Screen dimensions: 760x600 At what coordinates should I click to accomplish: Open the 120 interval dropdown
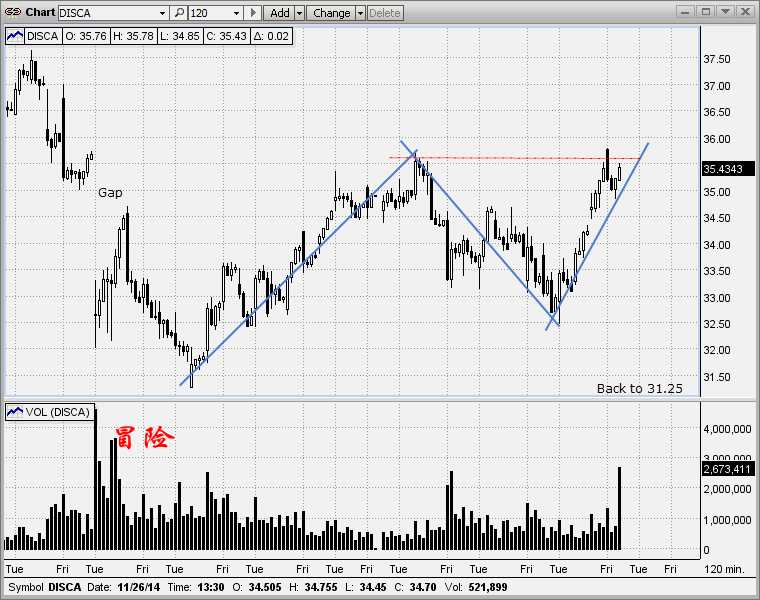pos(237,13)
